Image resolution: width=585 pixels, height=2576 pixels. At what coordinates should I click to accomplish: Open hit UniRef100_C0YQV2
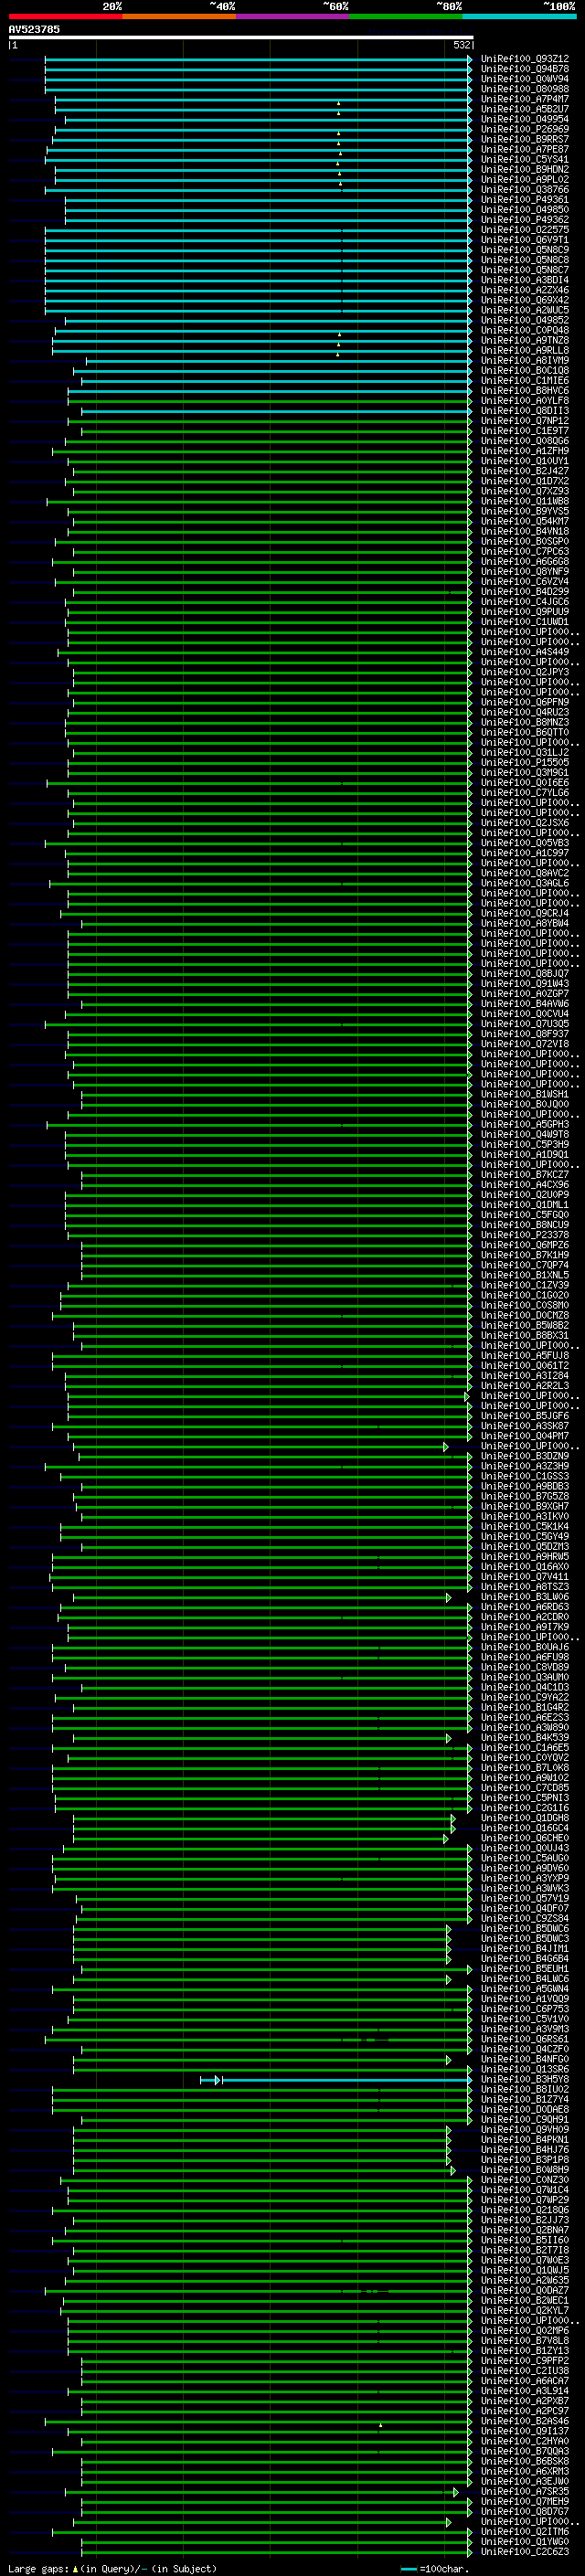pyautogui.click(x=525, y=1758)
